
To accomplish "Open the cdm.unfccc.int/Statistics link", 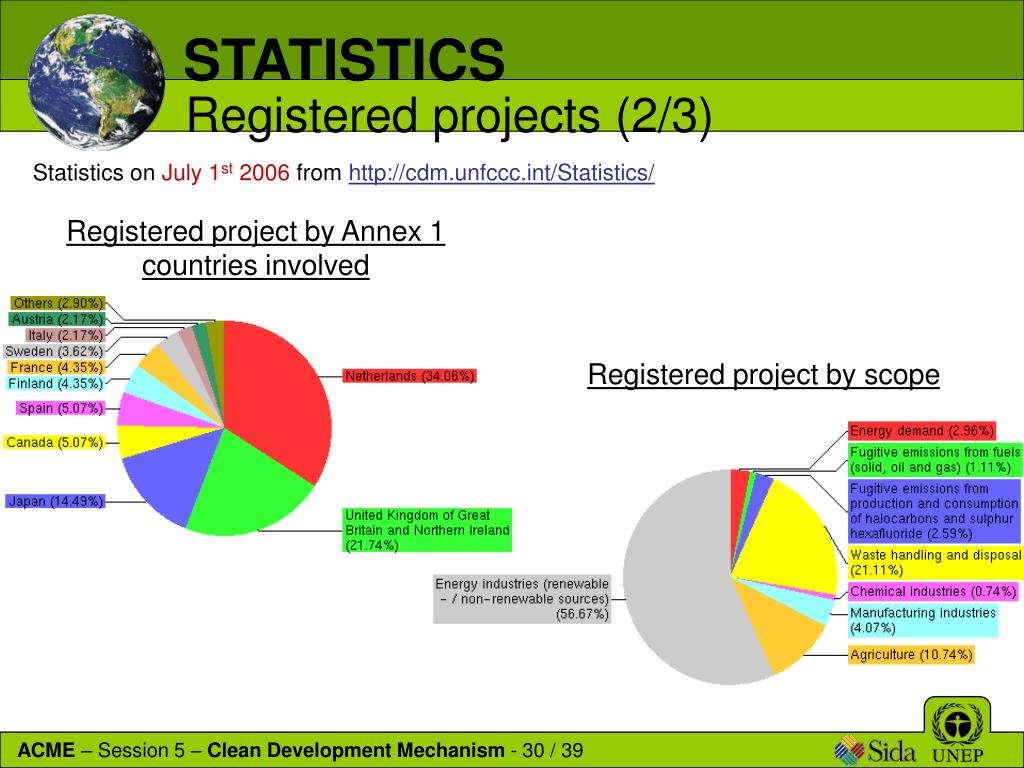I will pos(501,173).
